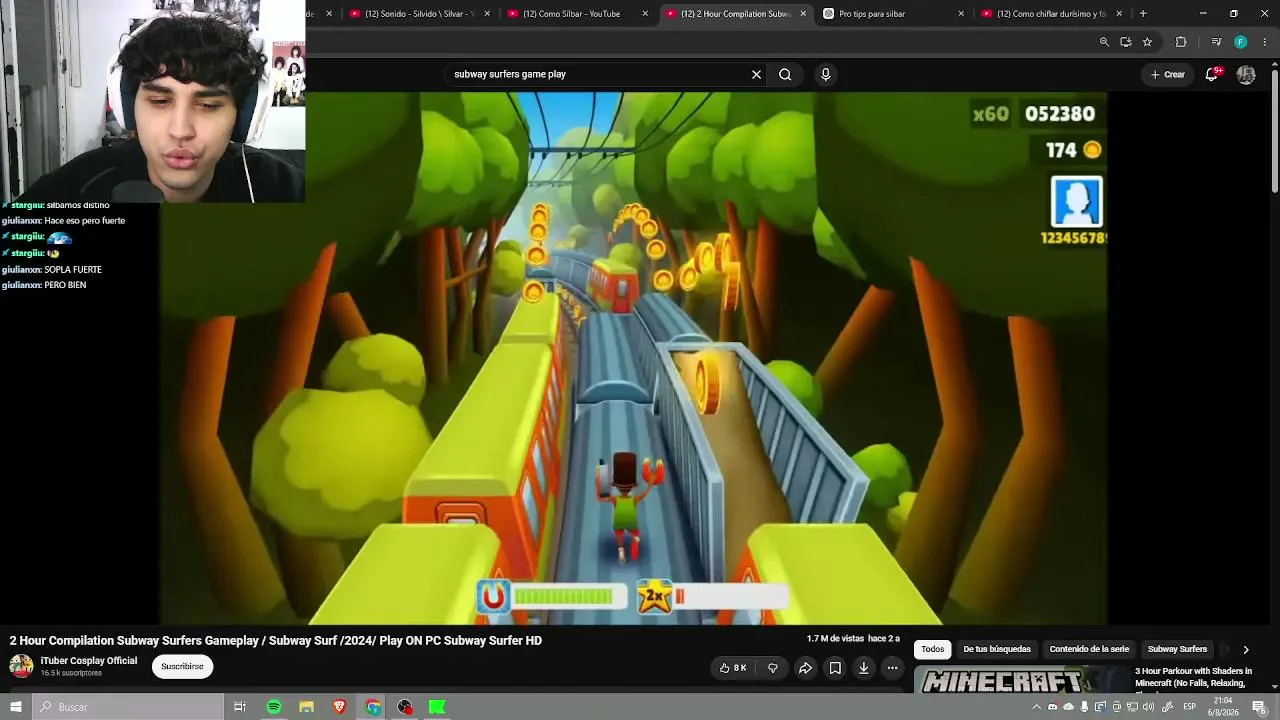Viewport: 1280px width, 720px height.
Task: Bookmark this page with the star icon
Action: tap(1147, 42)
